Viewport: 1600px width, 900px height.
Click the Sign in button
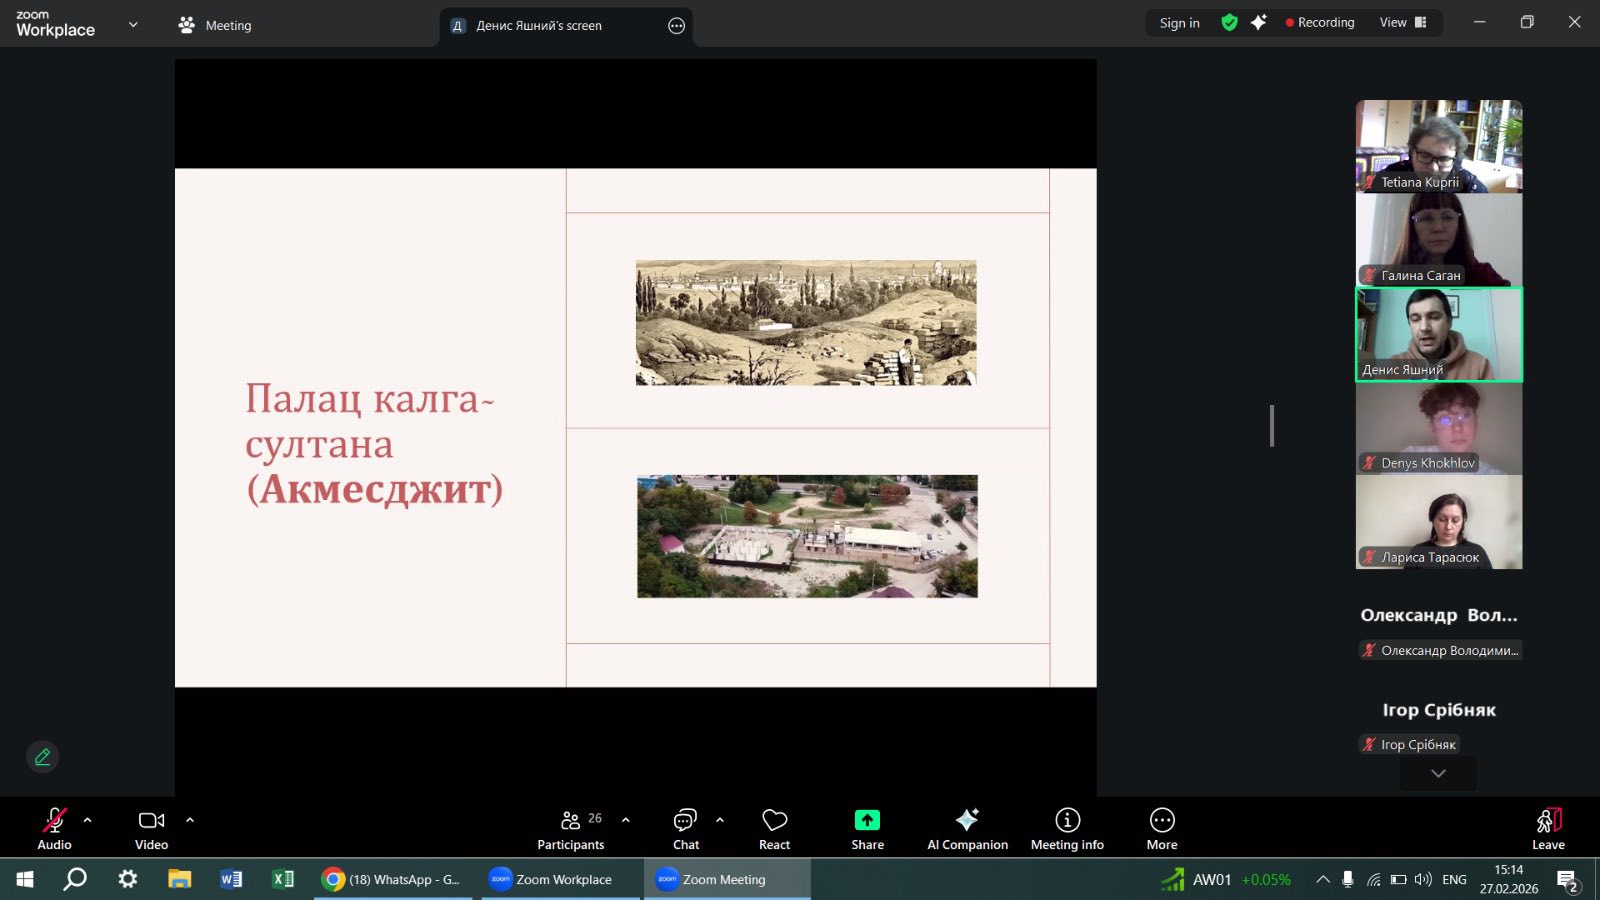1179,23
